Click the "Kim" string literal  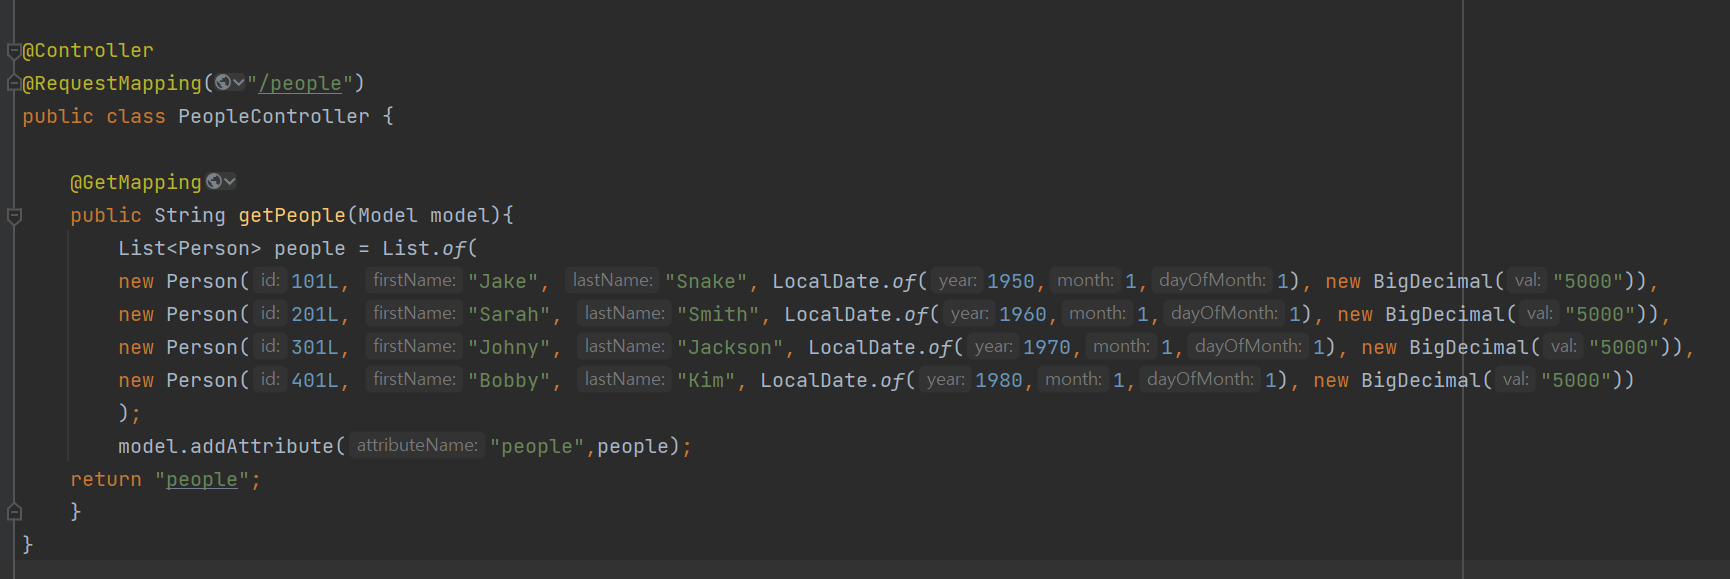(x=706, y=380)
